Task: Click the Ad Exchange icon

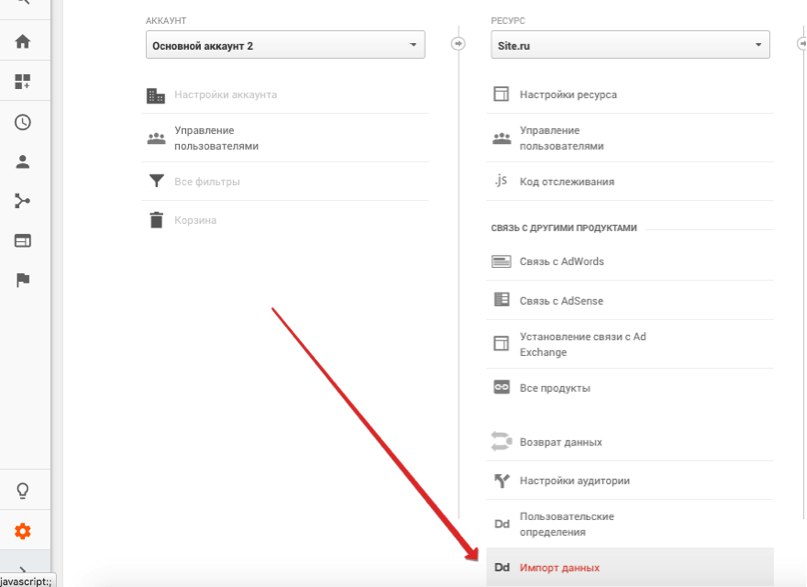Action: coord(501,343)
